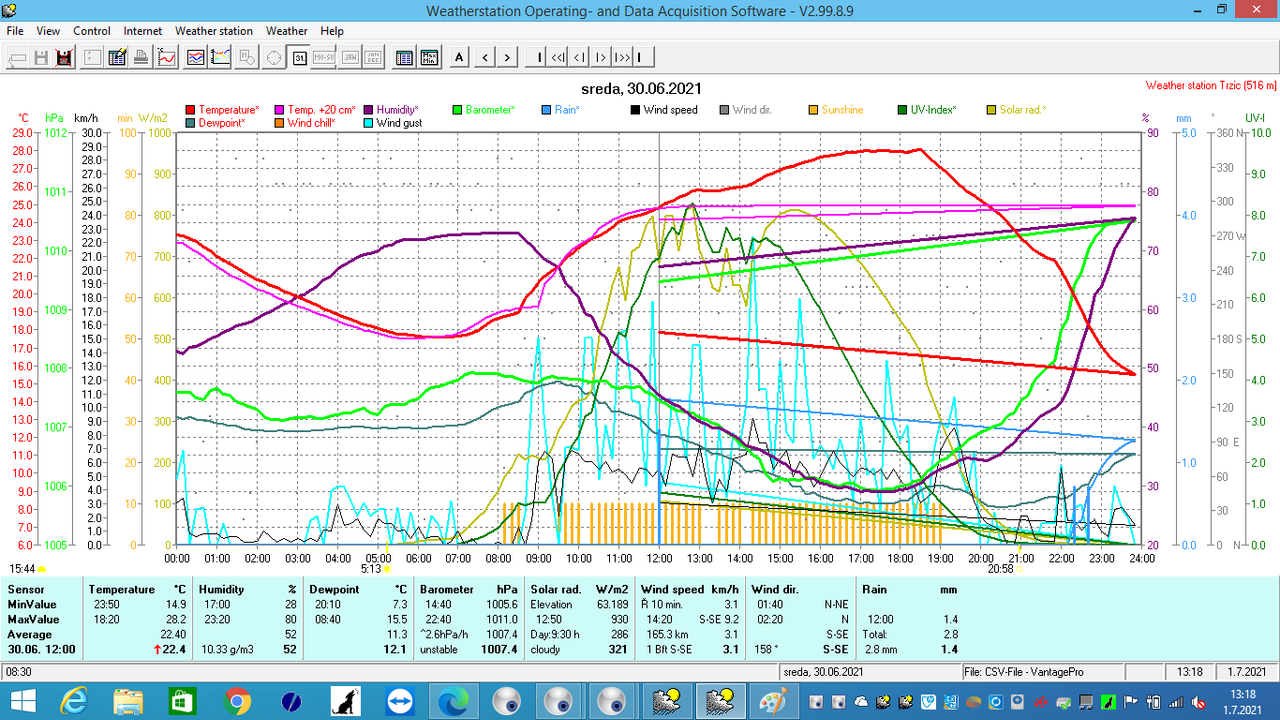Viewport: 1280px width, 720px height.
Task: Open the File menu
Action: [15, 31]
